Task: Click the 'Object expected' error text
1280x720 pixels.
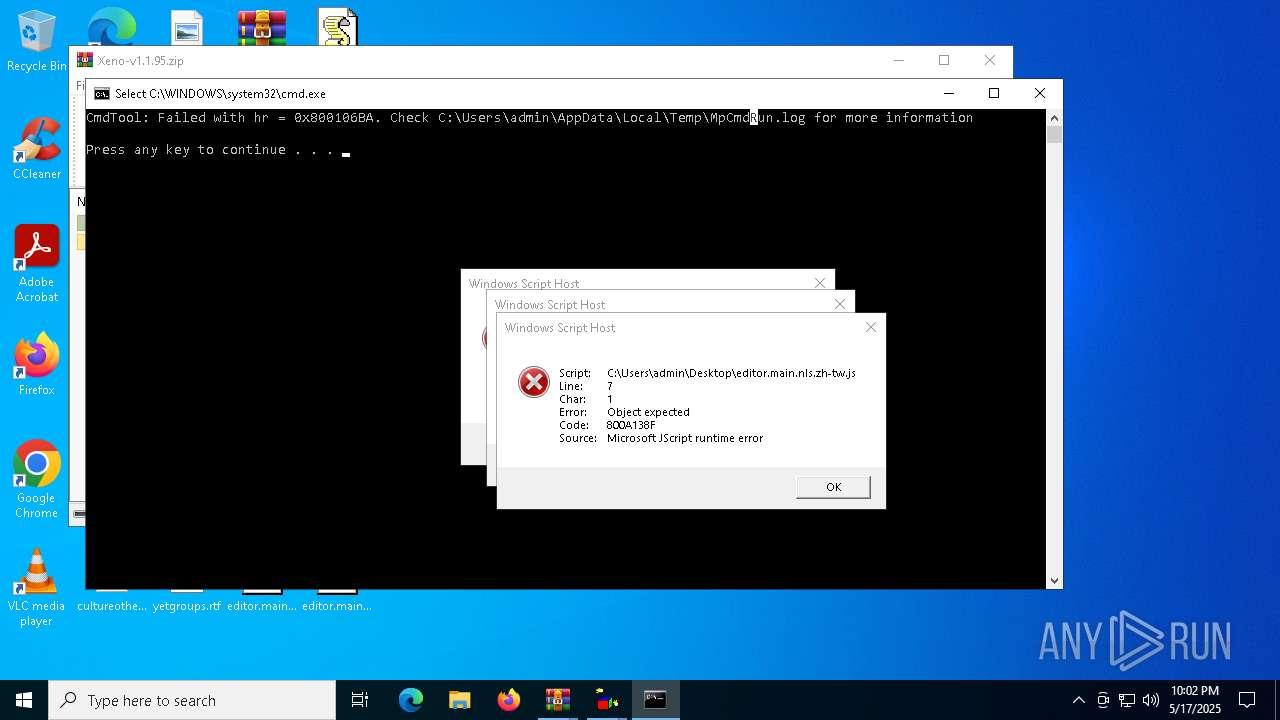Action: 648,412
